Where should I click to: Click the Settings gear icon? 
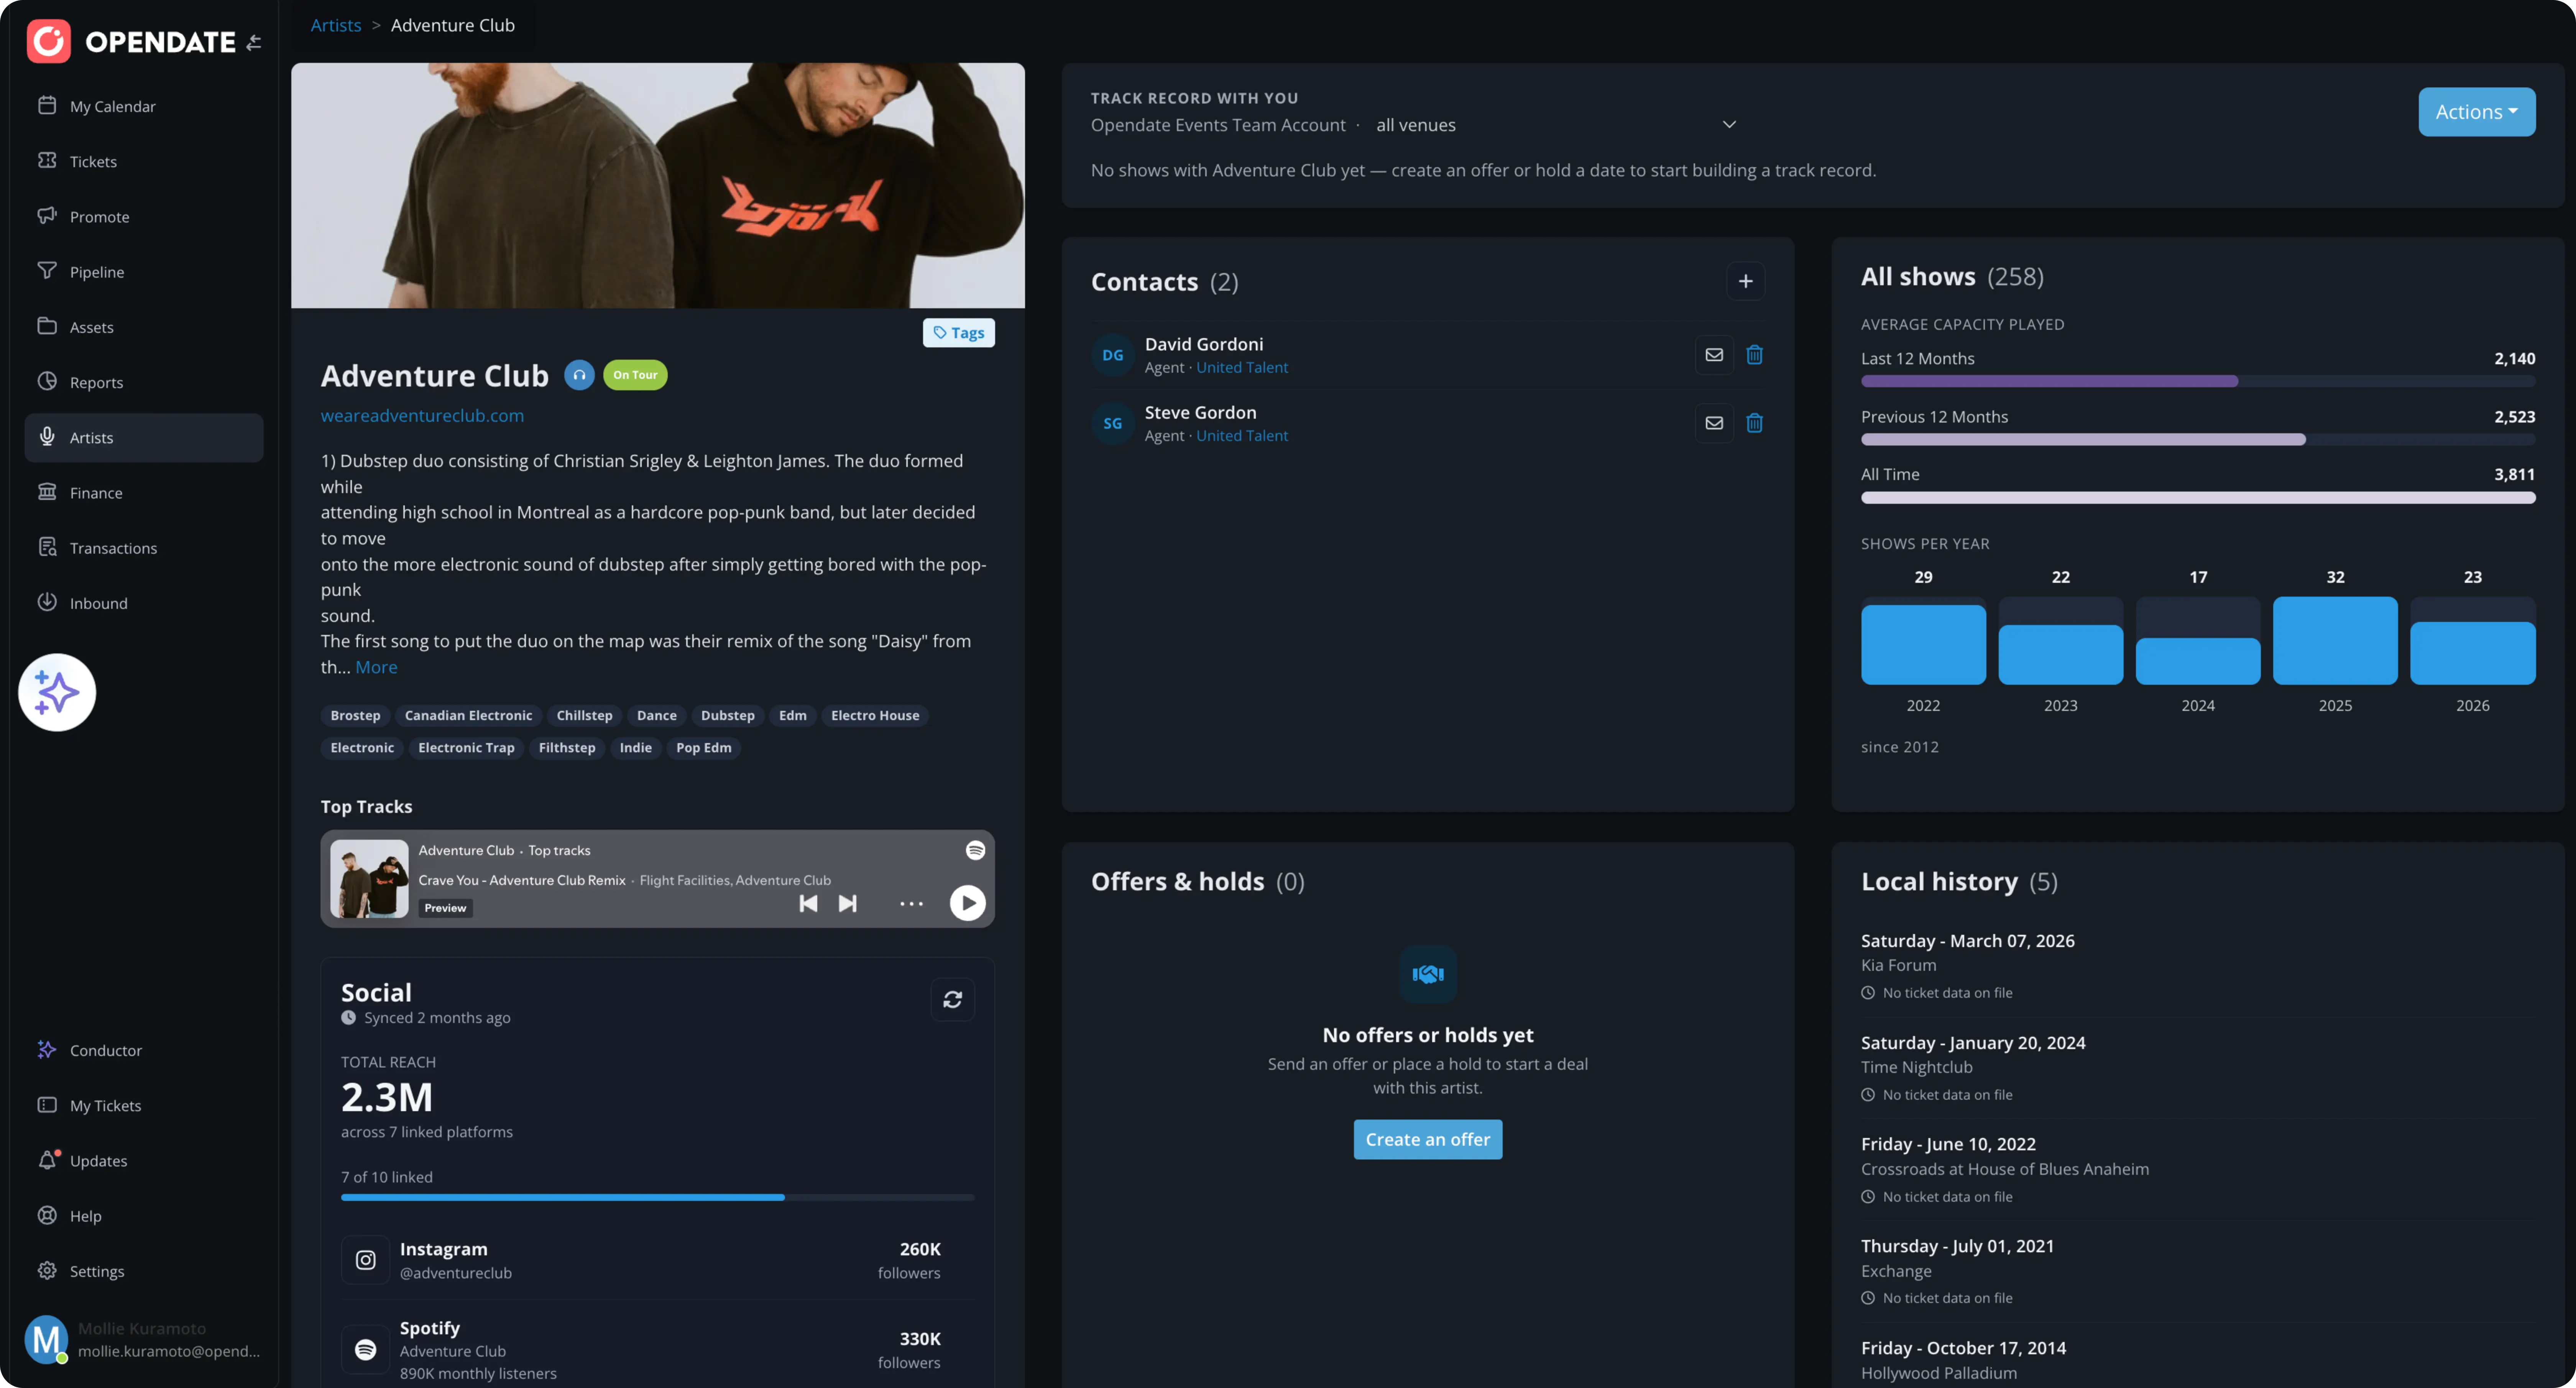(x=47, y=1270)
